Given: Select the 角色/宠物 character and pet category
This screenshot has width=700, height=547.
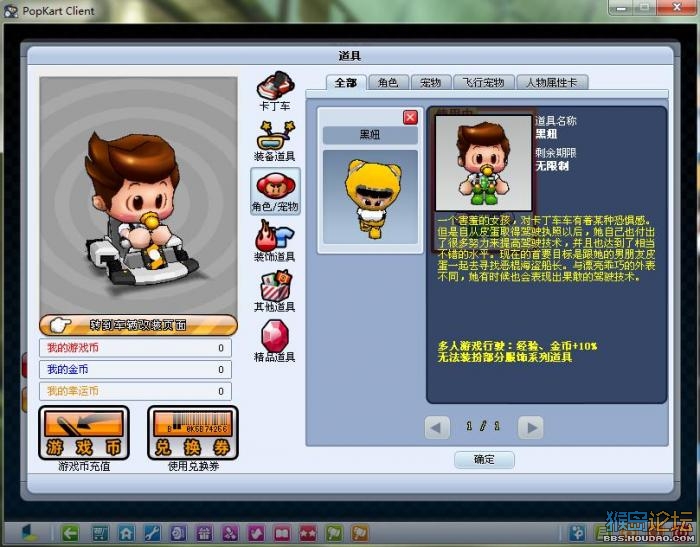Looking at the screenshot, I should 275,192.
